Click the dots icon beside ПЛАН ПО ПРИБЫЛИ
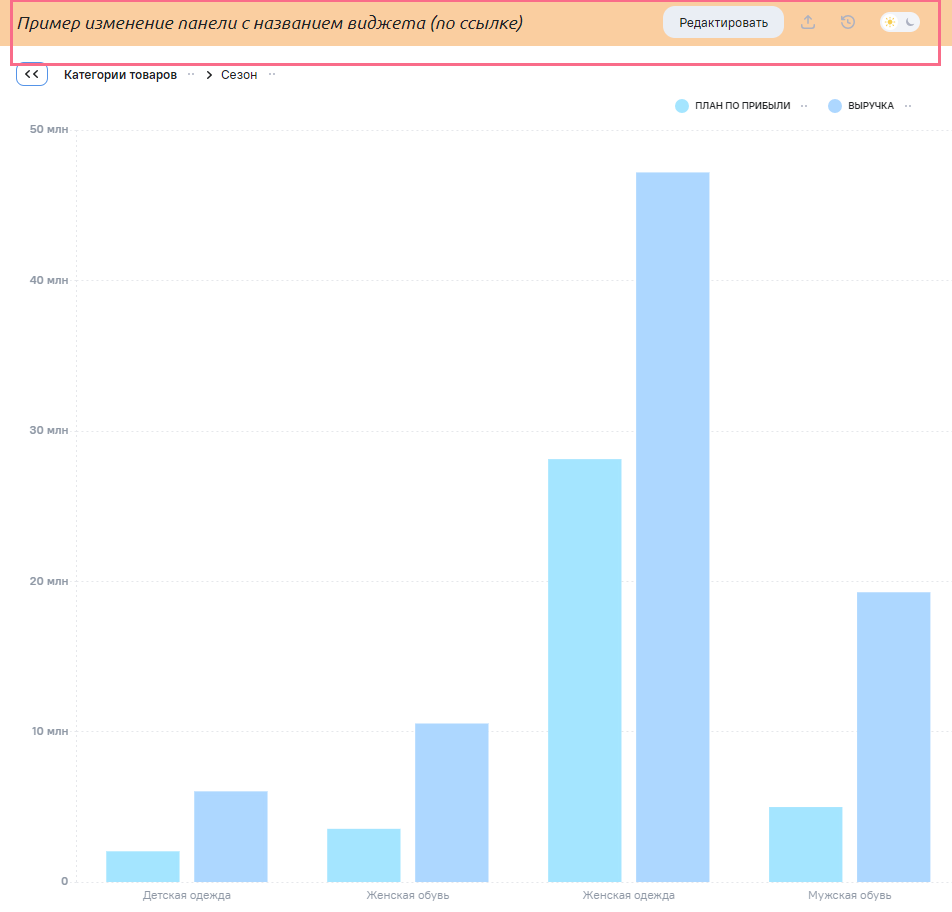Viewport: 952px width, 912px height. (804, 105)
